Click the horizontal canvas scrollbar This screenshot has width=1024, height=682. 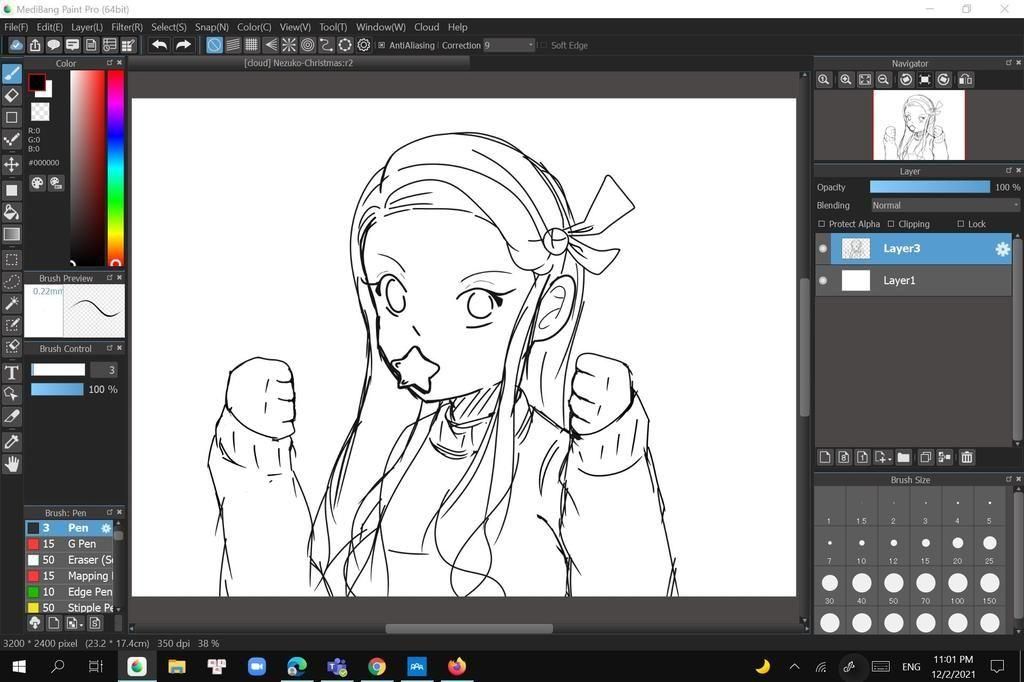click(x=469, y=628)
